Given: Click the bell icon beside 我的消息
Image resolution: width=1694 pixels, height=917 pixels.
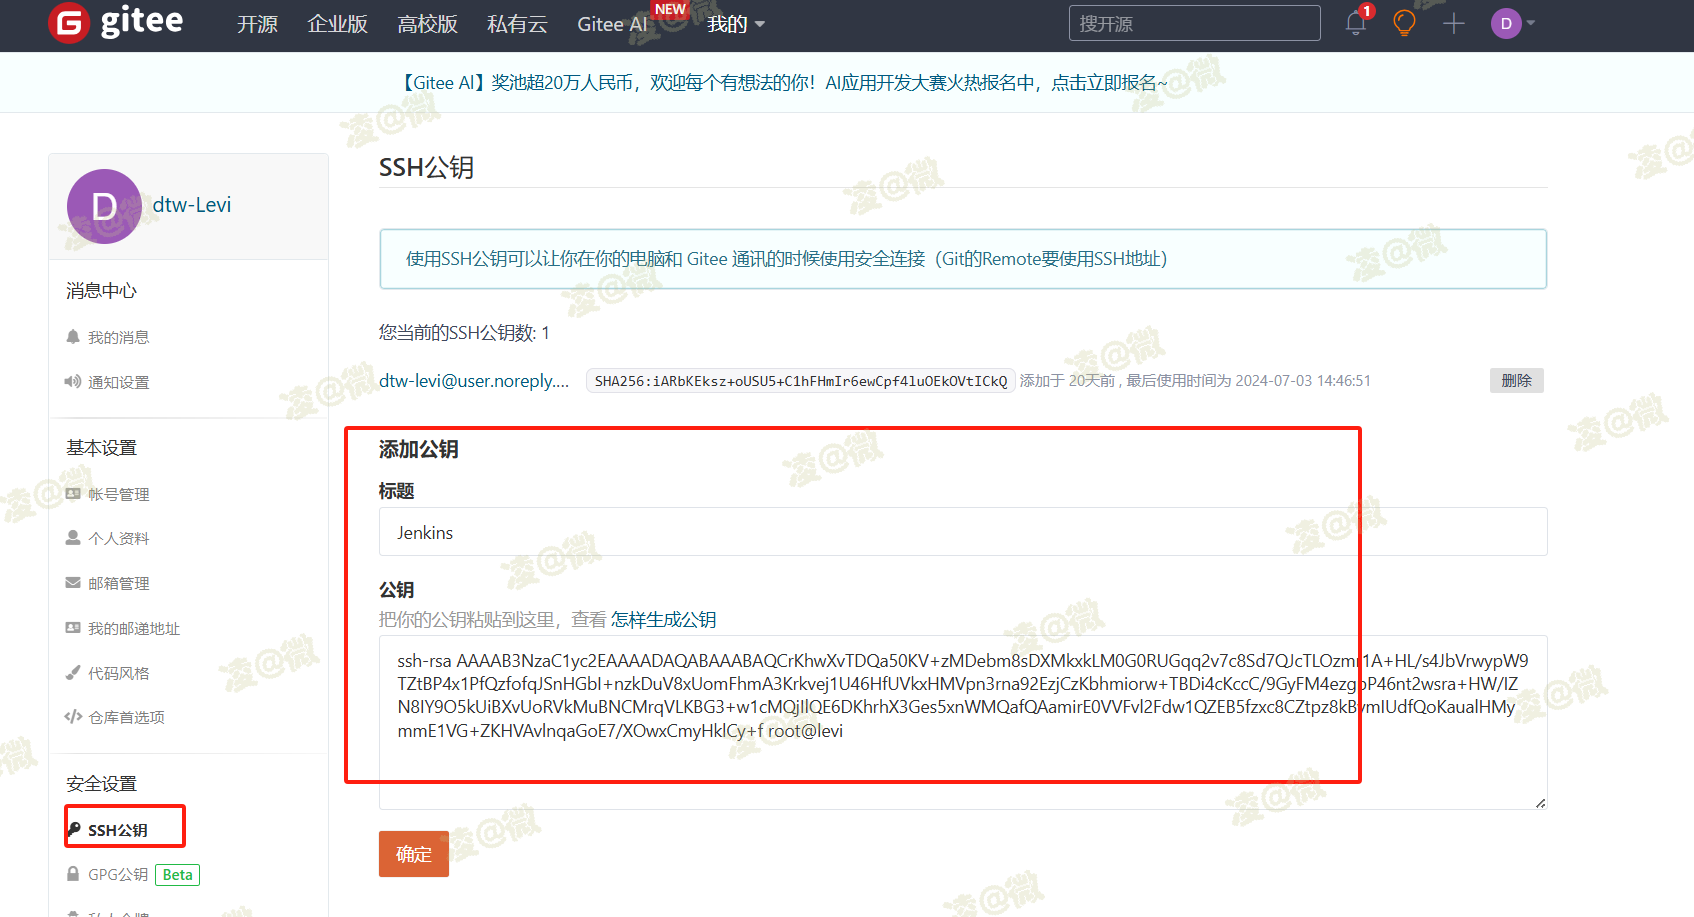Looking at the screenshot, I should (x=73, y=337).
